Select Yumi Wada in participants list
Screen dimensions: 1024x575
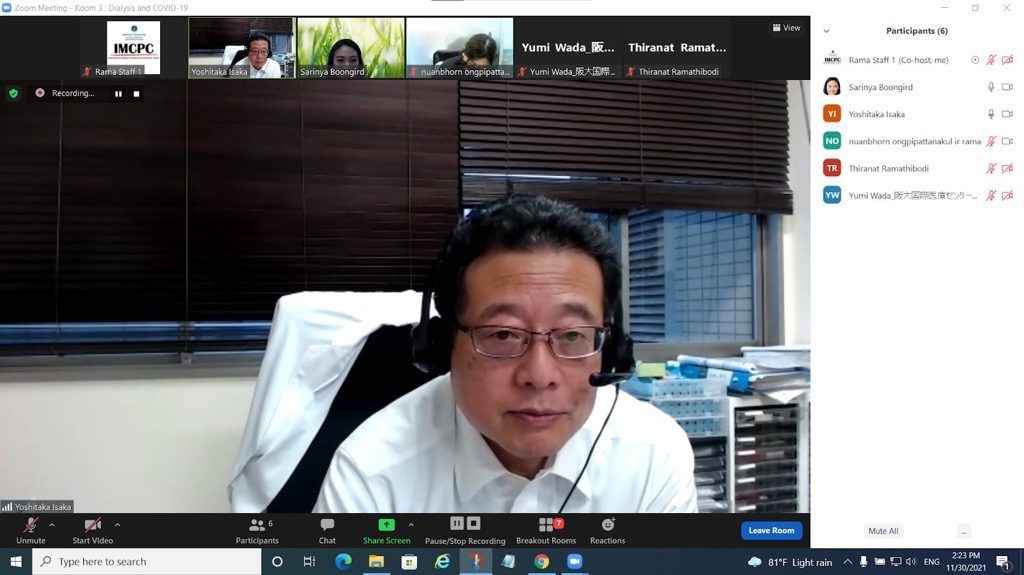917,195
